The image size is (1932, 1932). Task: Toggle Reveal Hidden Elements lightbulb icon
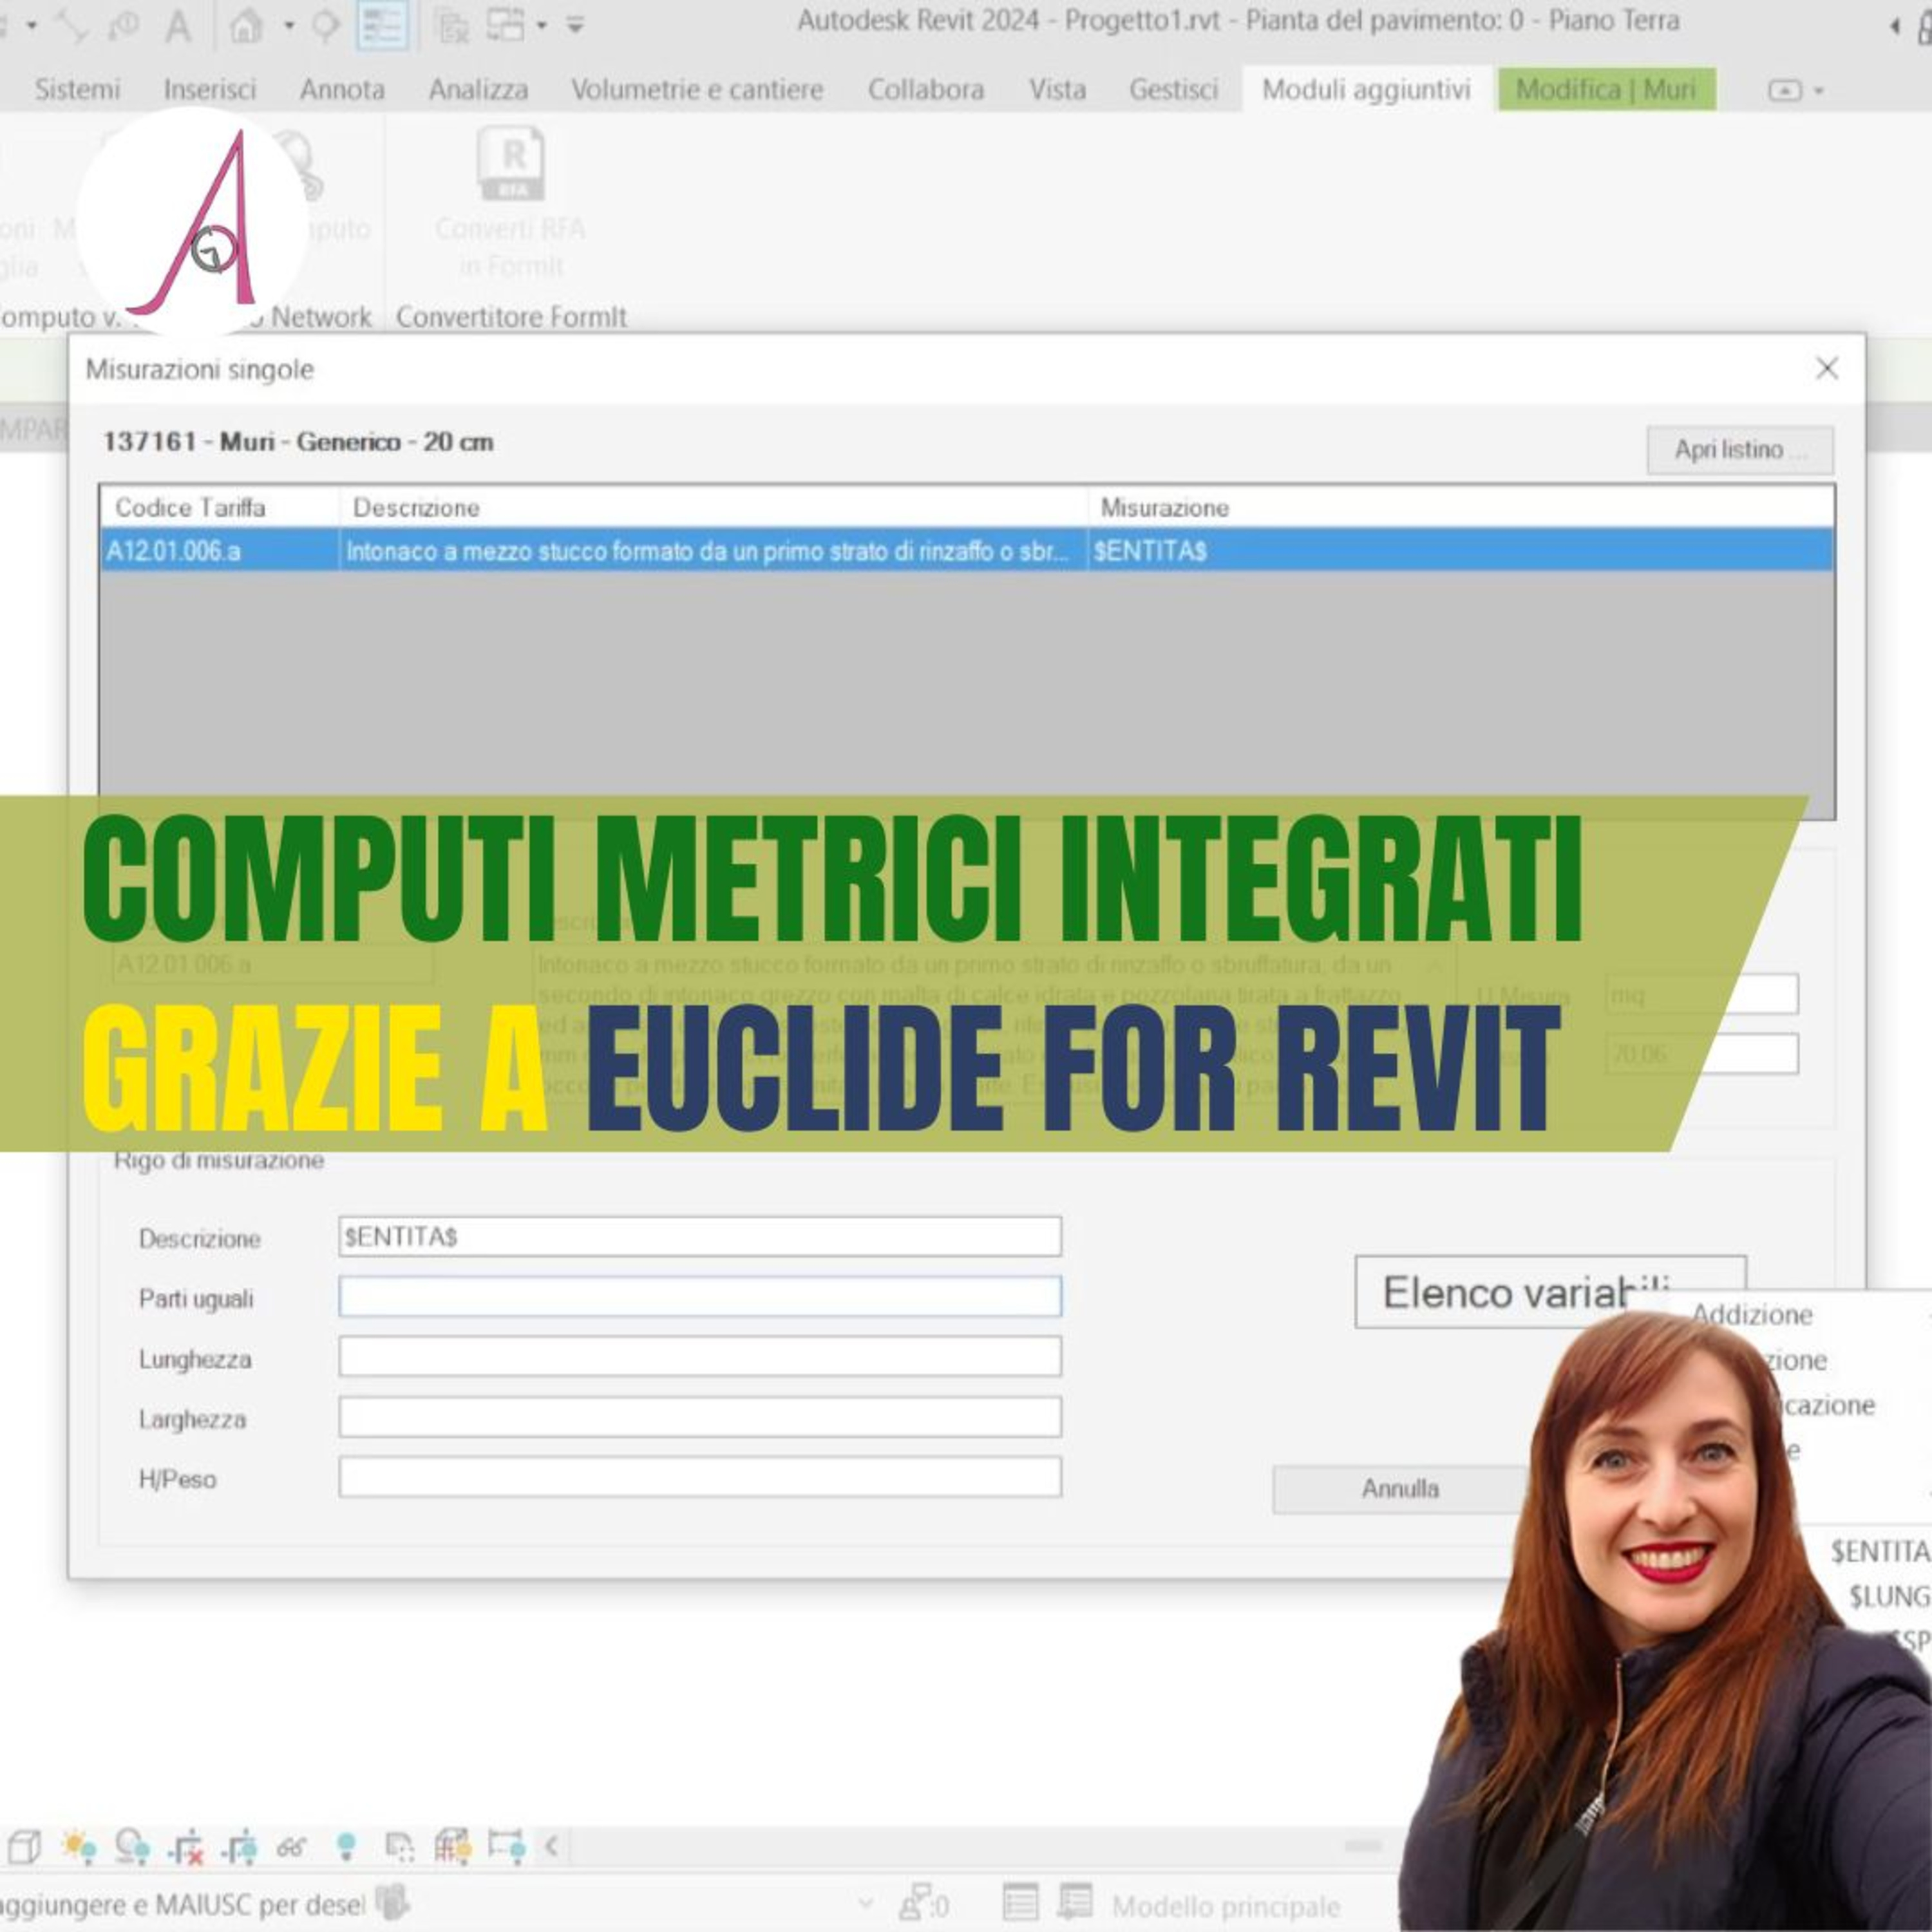coord(346,1846)
